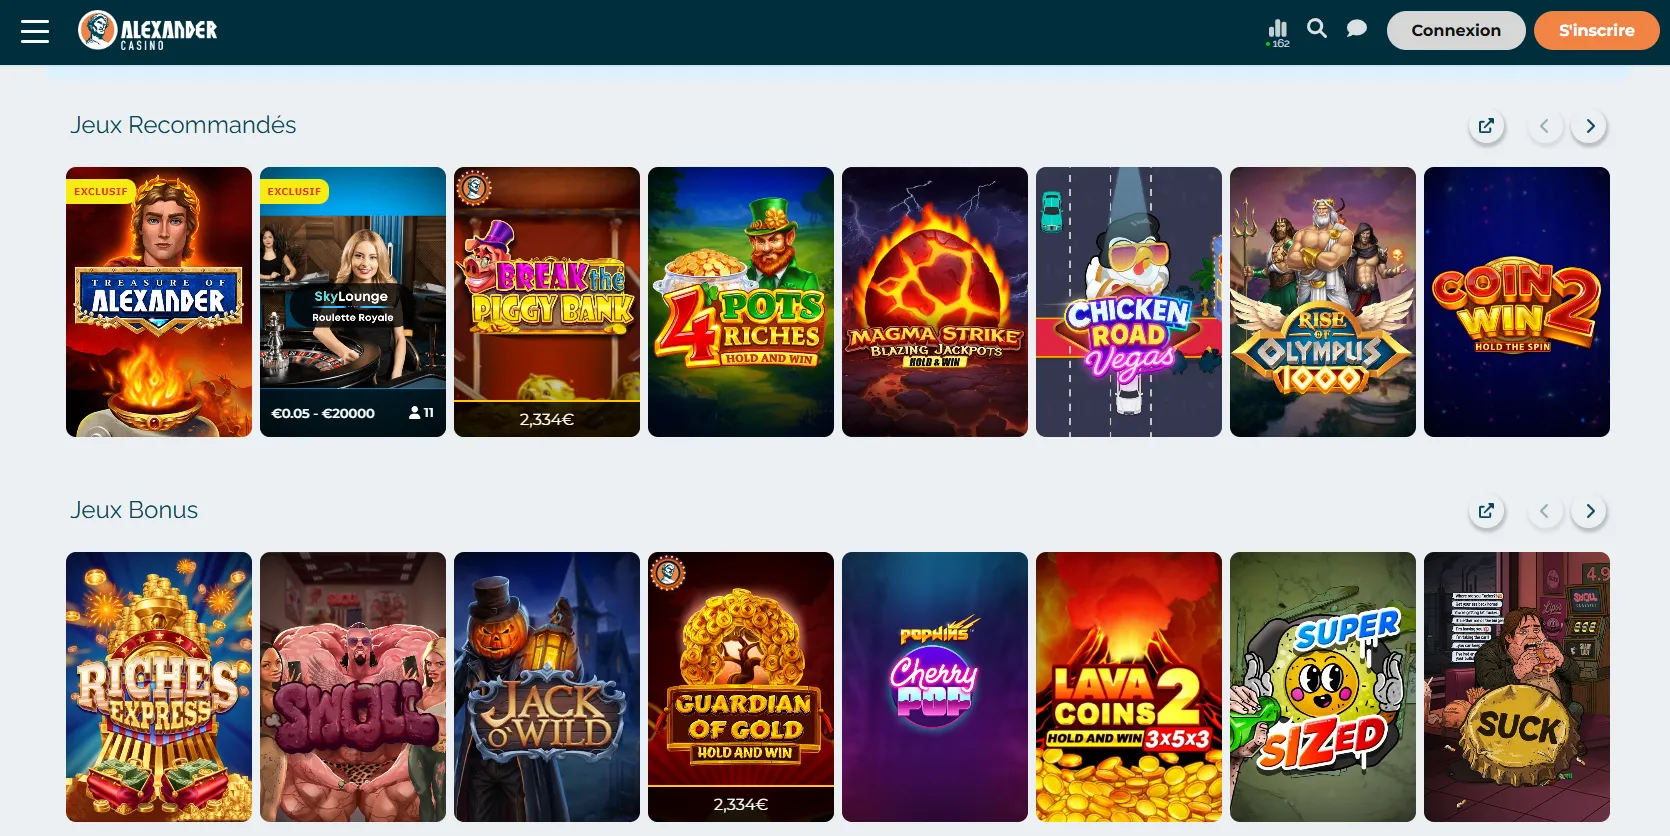
Task: Open the Jeux Recommandés section heading
Action: click(x=183, y=125)
